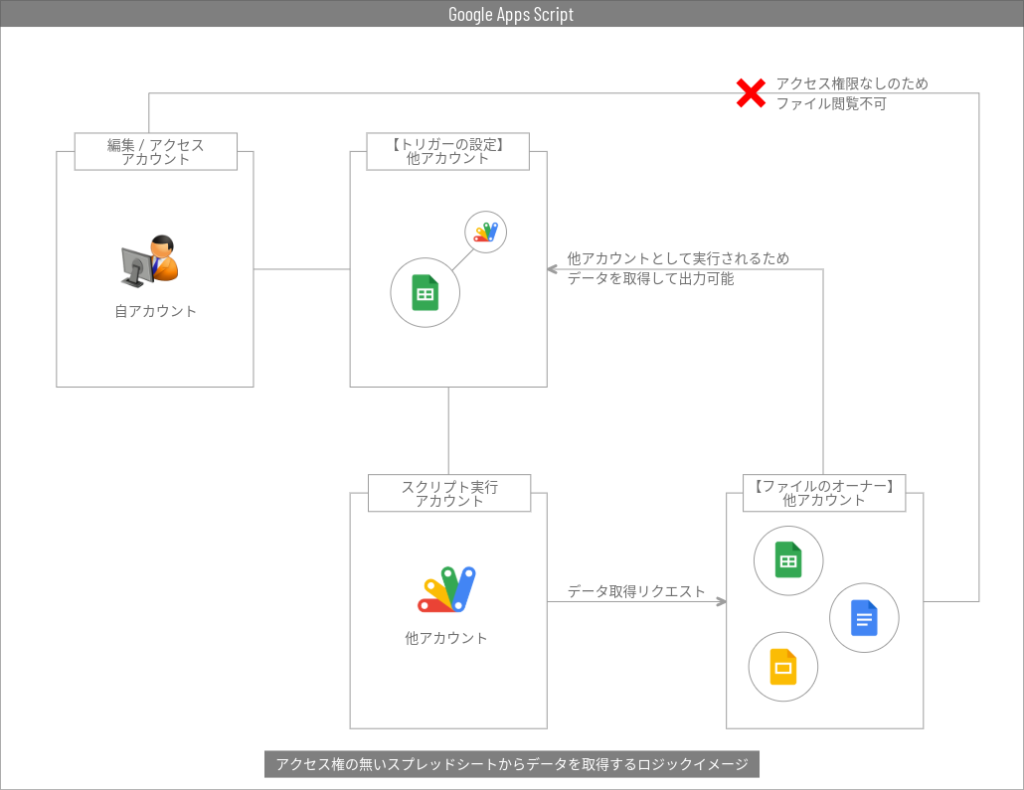
Task: Select the Google Sheets icon in the trigger box
Action: pyautogui.click(x=425, y=292)
